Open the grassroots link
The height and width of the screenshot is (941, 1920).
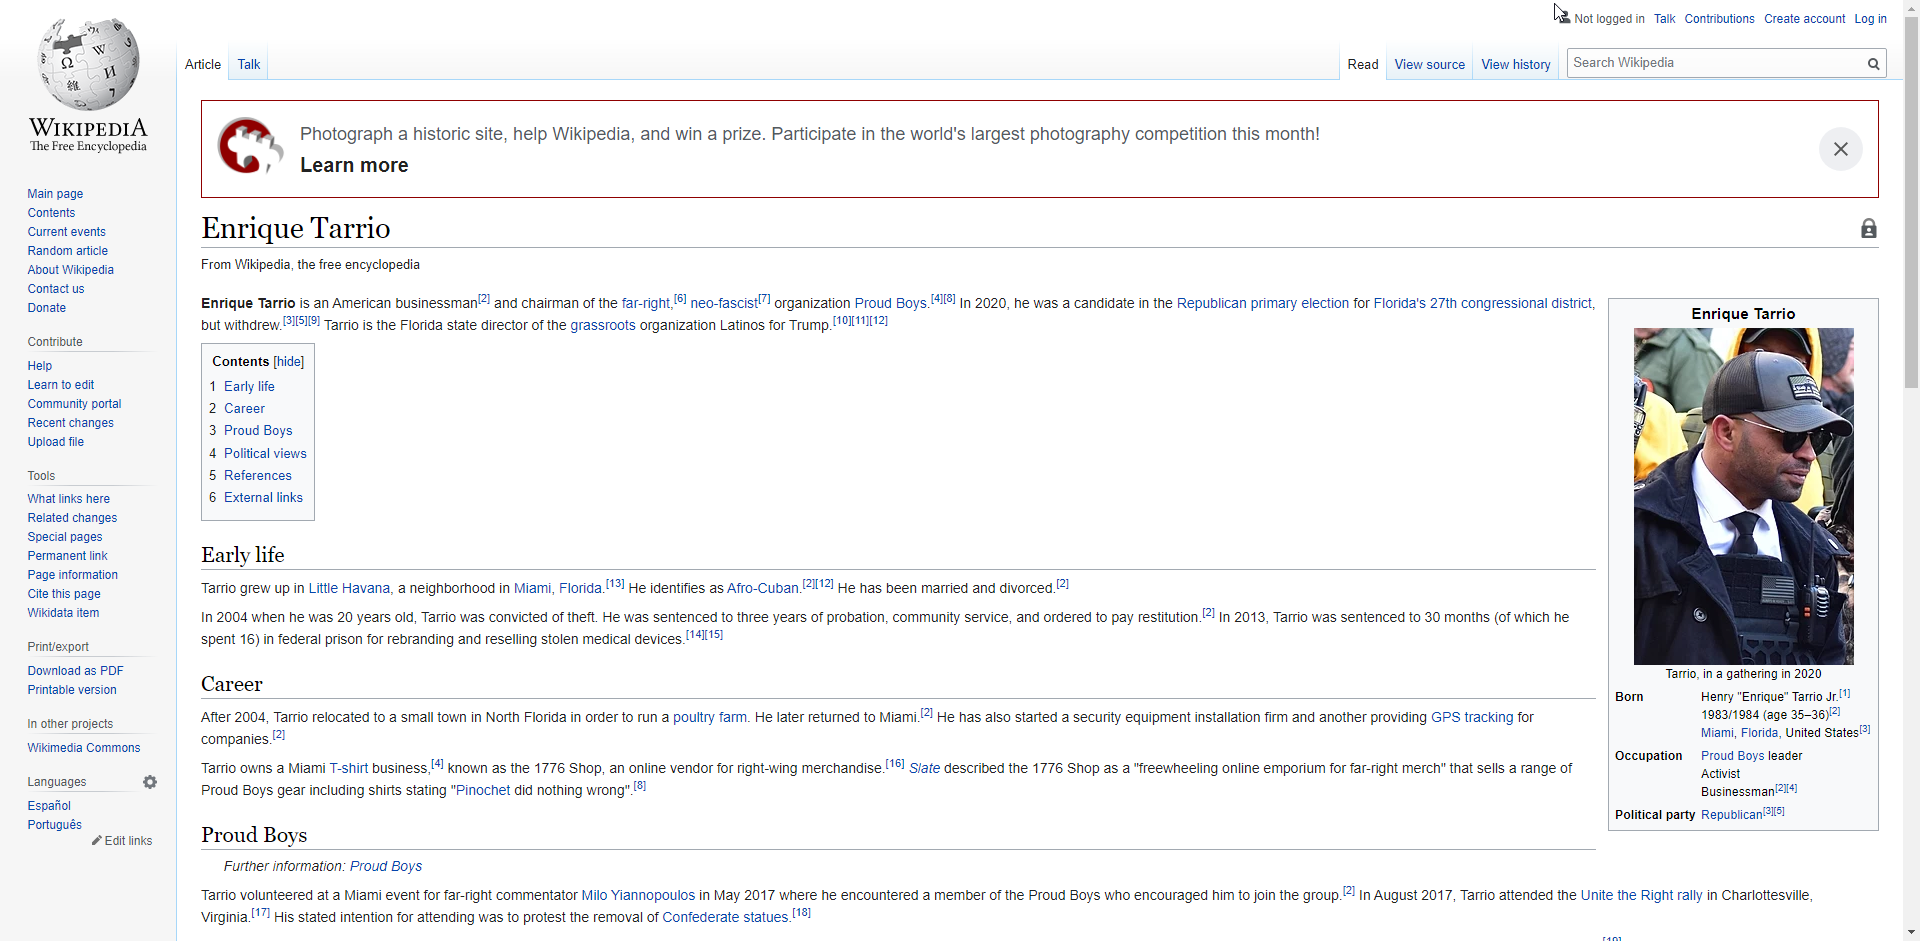point(602,325)
